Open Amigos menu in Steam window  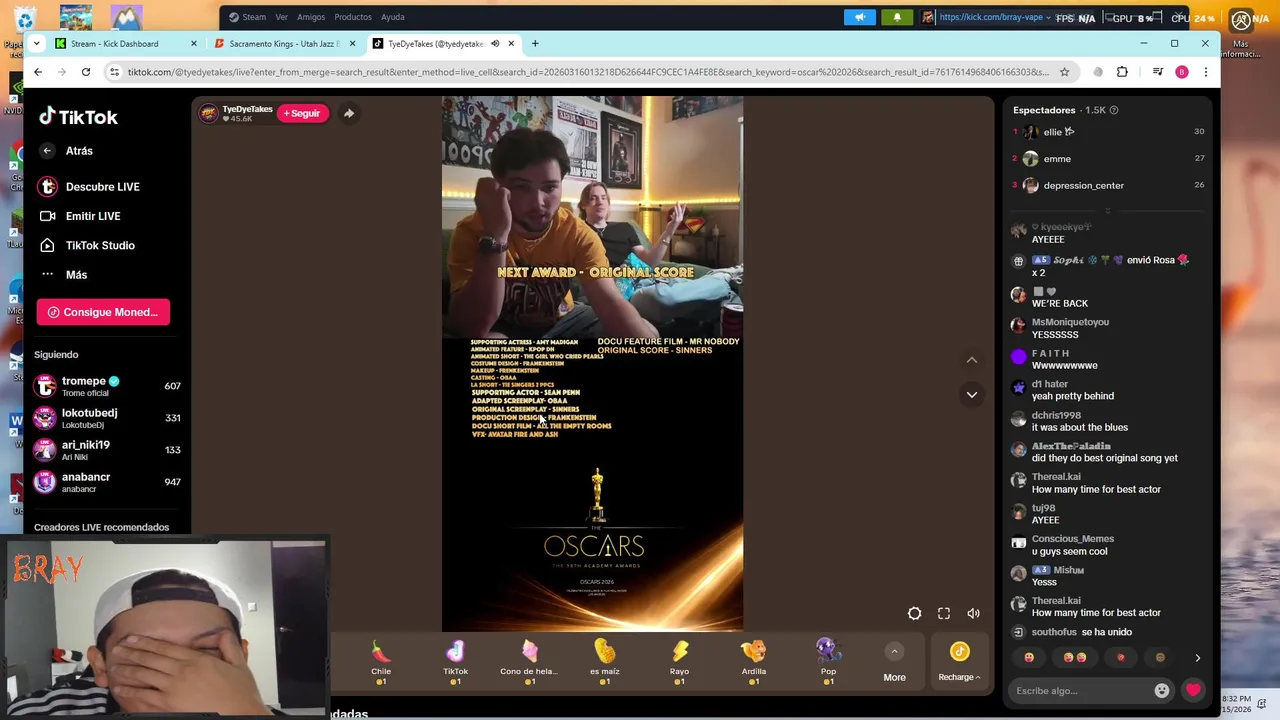pyautogui.click(x=311, y=17)
